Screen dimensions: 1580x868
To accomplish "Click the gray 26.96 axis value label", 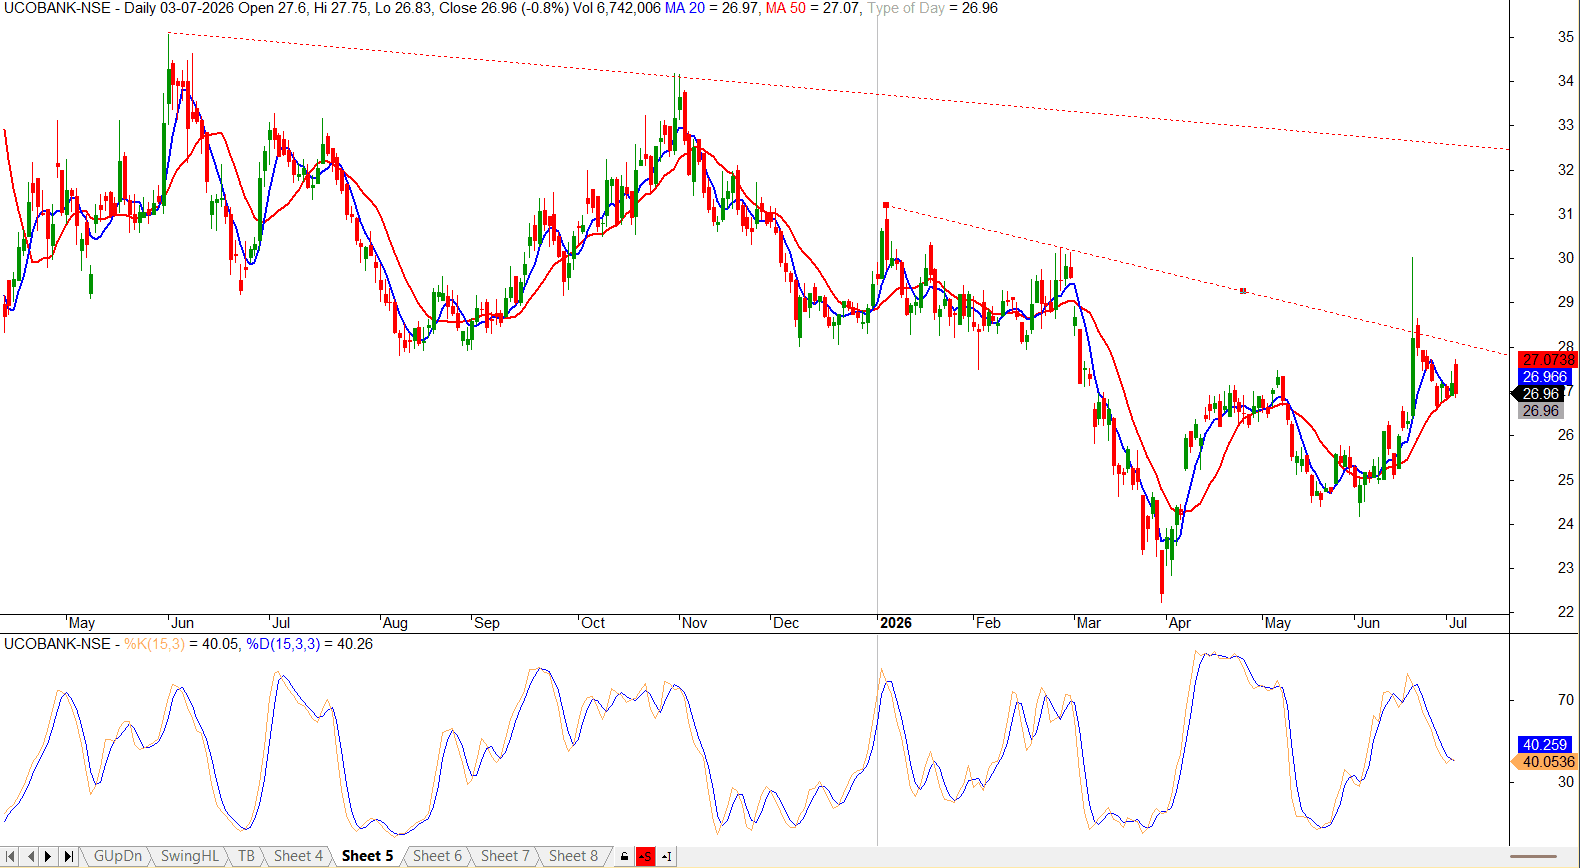I will [x=1541, y=411].
